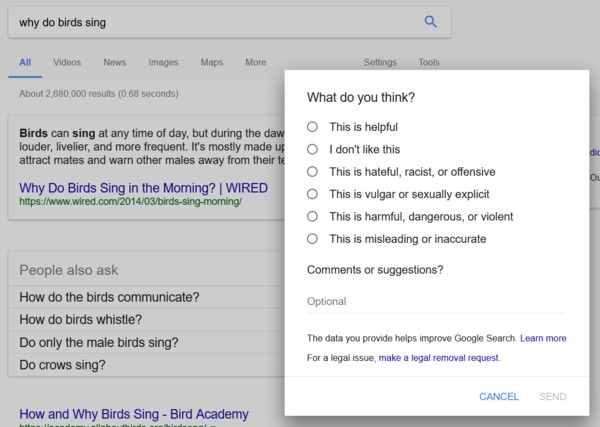
Task: Expand "Do only the male birds sing?"
Action: 146,342
